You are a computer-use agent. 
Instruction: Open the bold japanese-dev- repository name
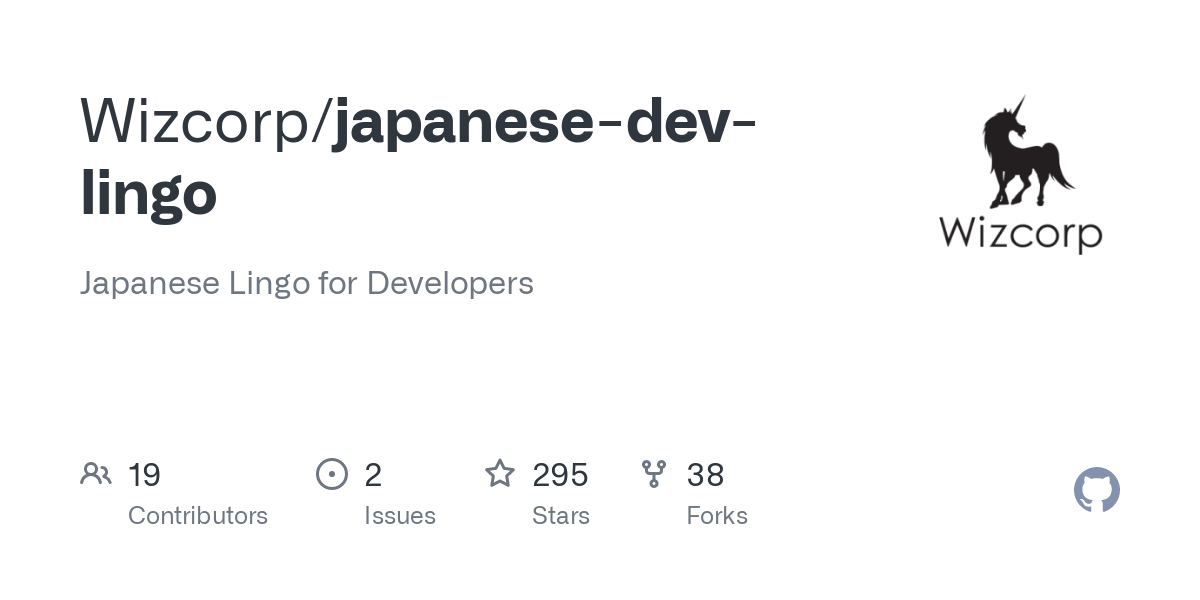(545, 122)
